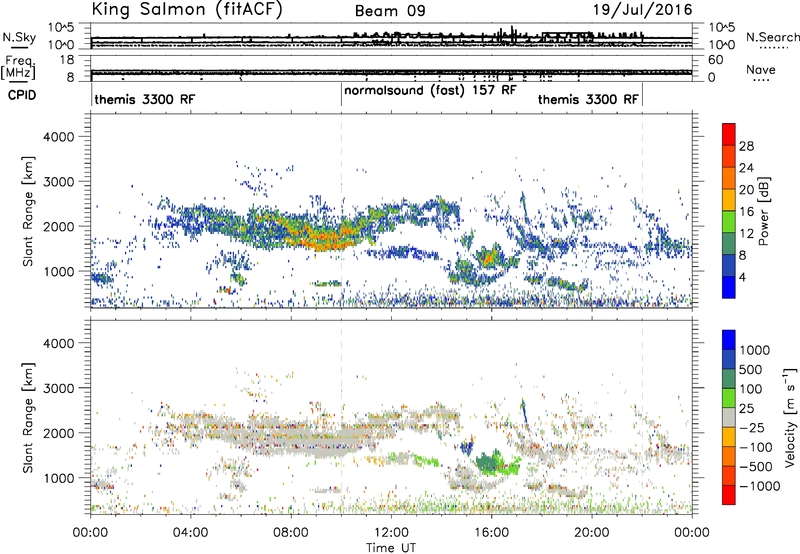Click the red bottom of Velocity color bar
800x554 pixels.
(x=729, y=495)
